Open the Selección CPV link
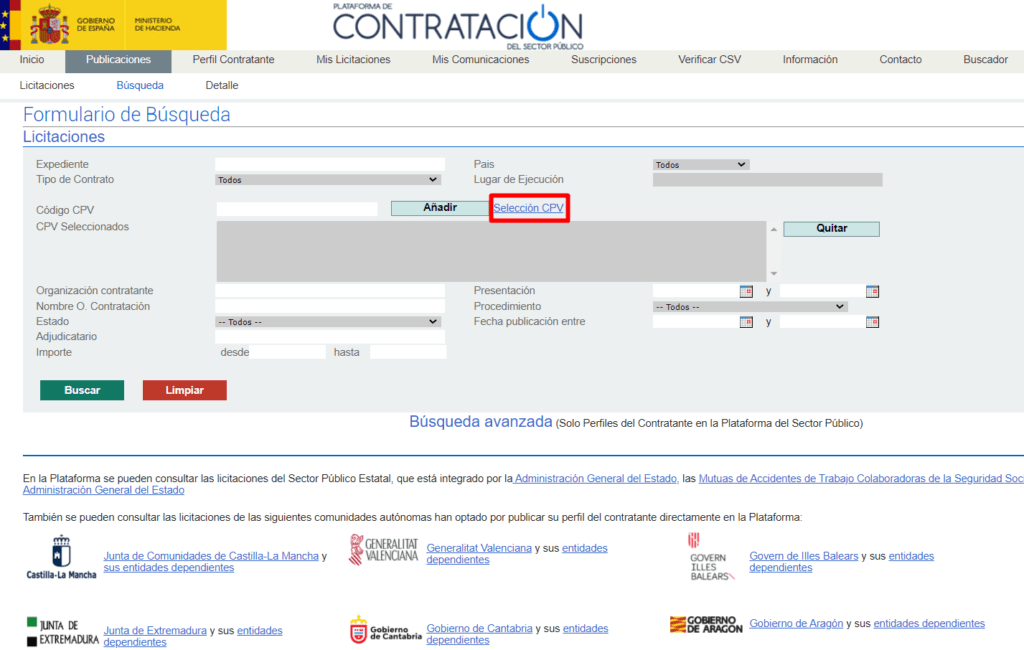The image size is (1024, 650). tap(528, 208)
